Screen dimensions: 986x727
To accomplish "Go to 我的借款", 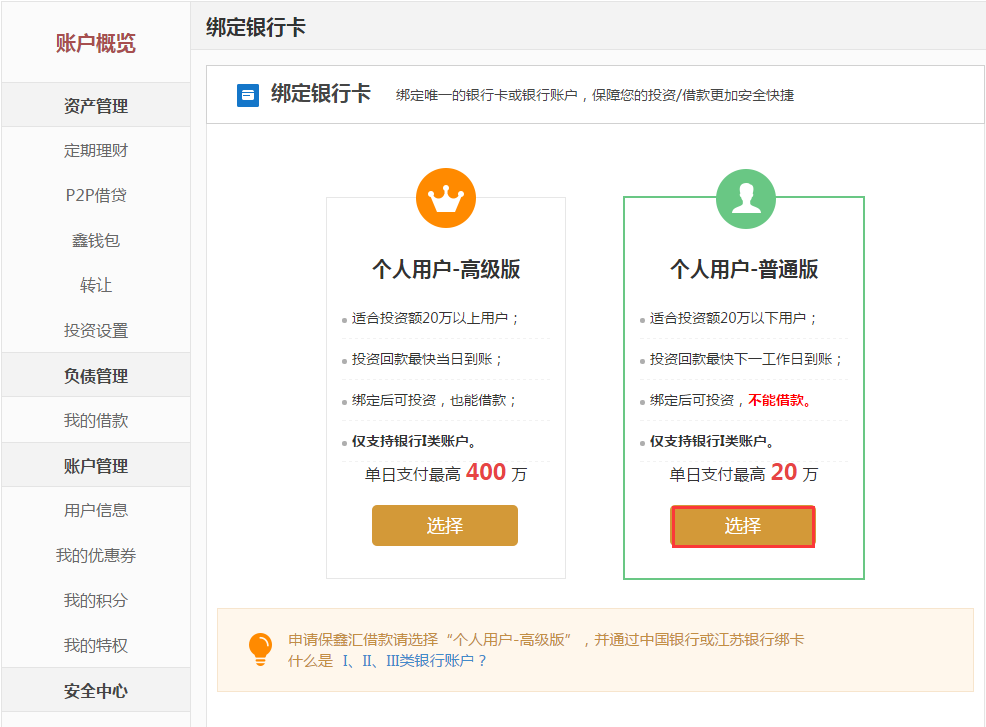I will click(96, 420).
